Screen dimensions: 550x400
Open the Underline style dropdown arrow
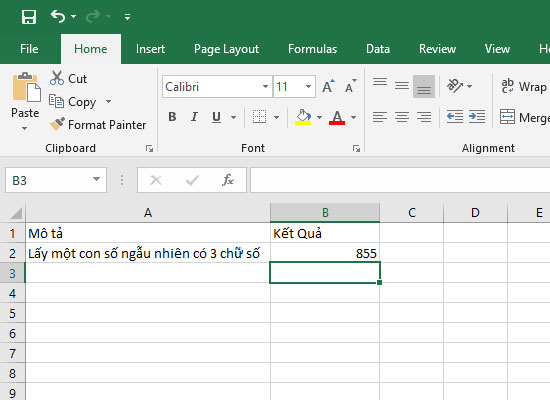click(233, 117)
